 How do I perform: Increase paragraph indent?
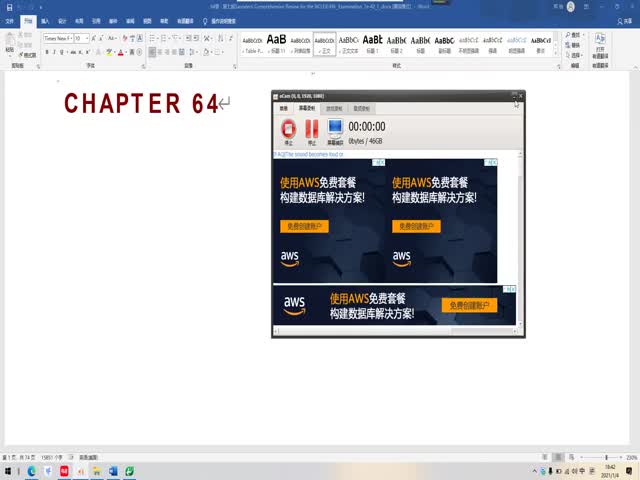[x=196, y=38]
